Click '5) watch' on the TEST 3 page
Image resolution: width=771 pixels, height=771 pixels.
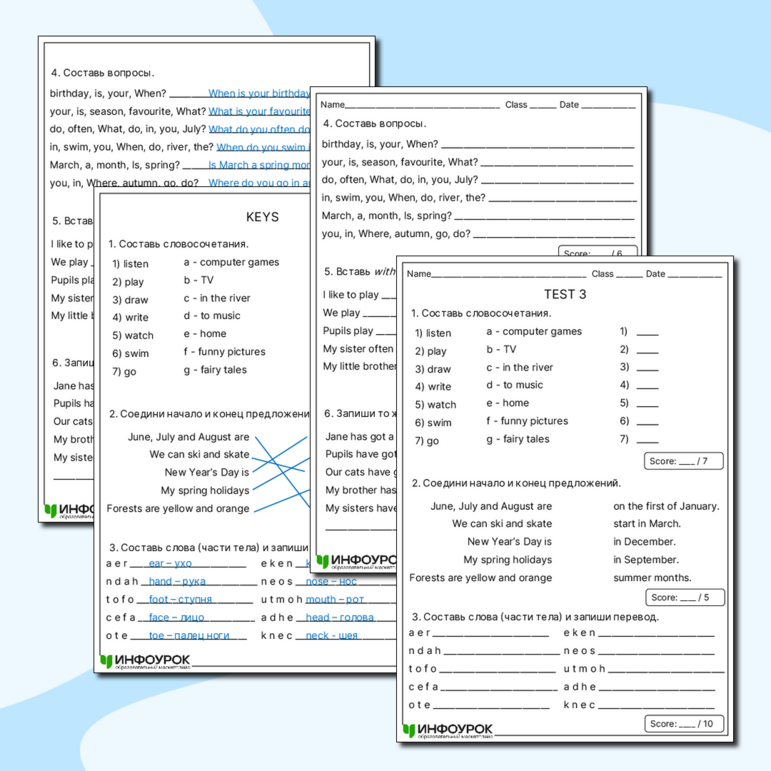click(x=435, y=405)
